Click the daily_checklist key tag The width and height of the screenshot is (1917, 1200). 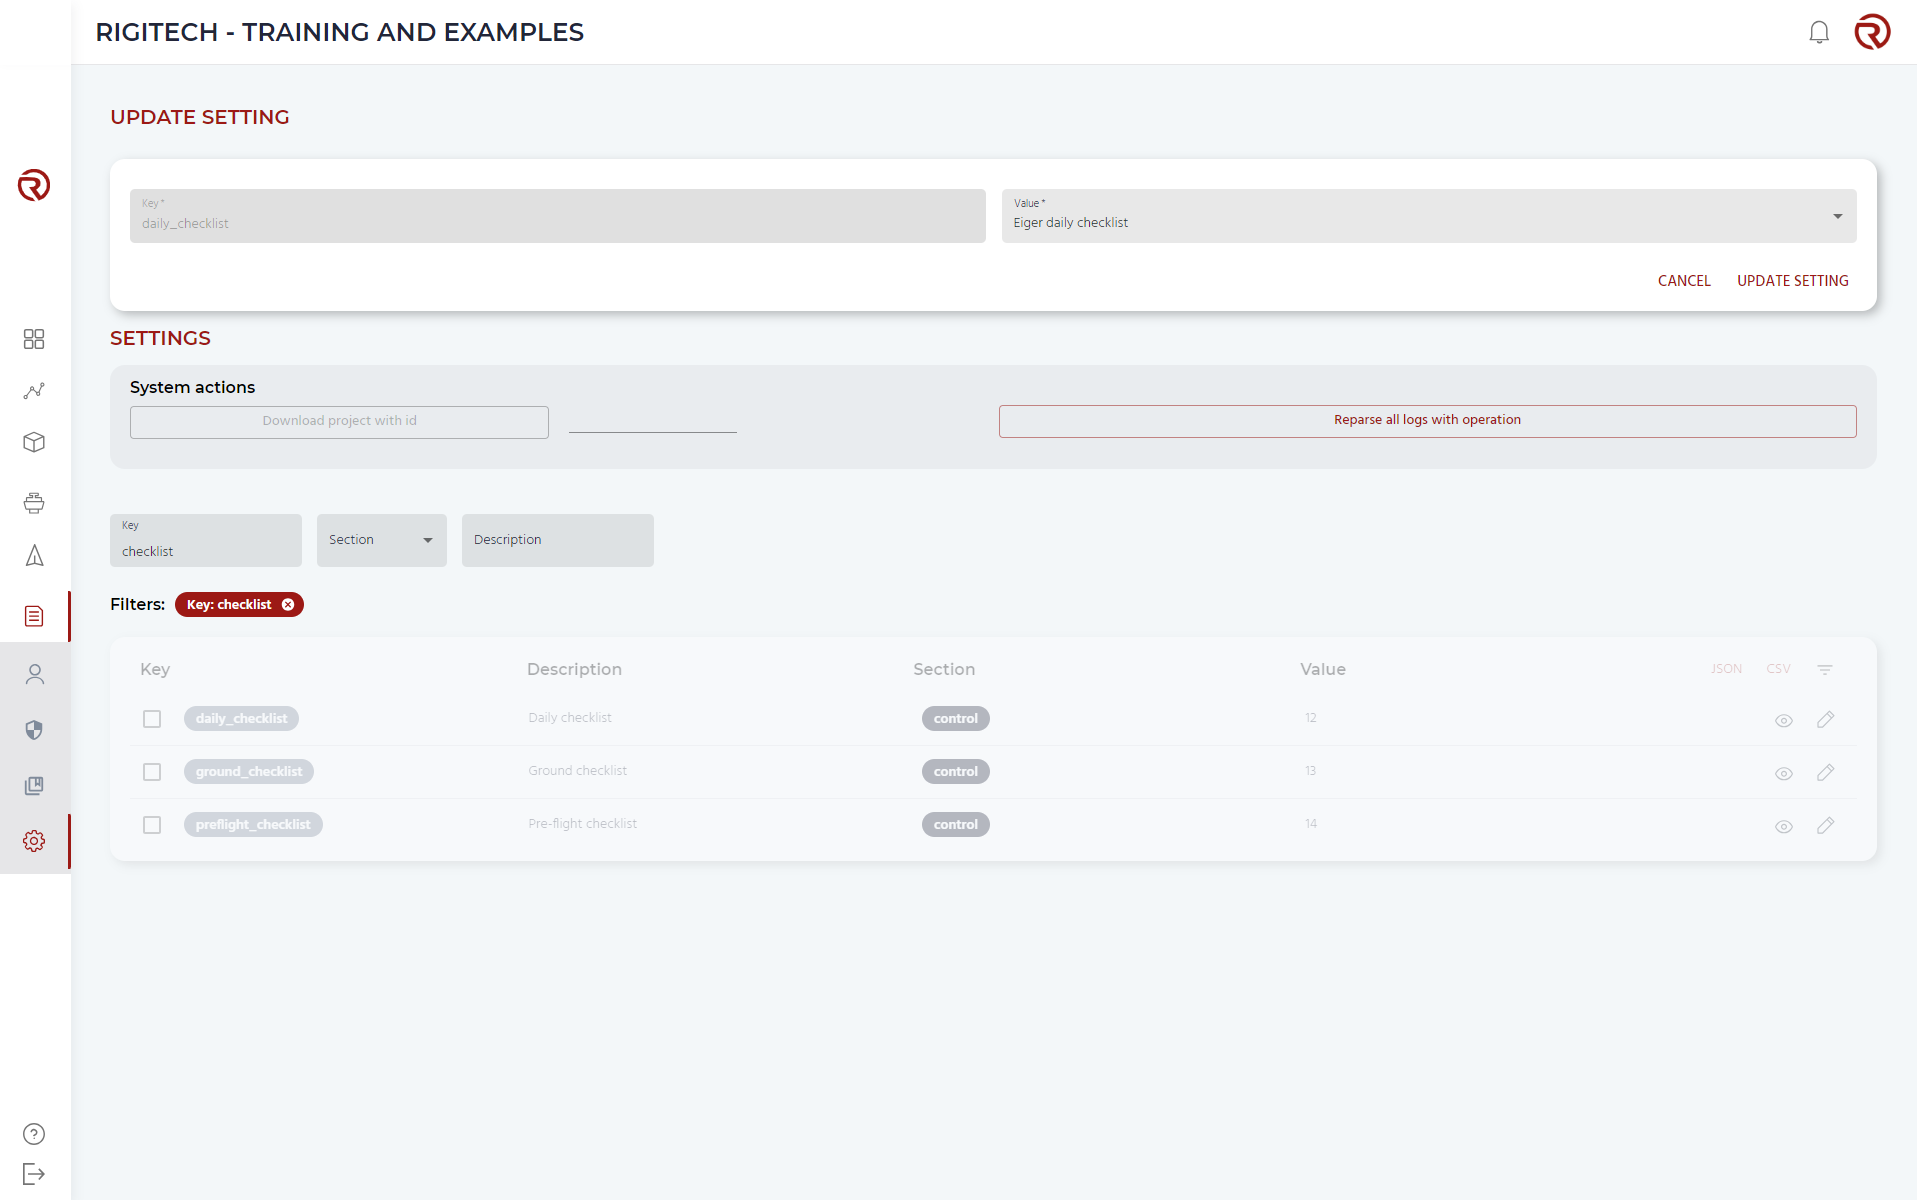(x=241, y=718)
